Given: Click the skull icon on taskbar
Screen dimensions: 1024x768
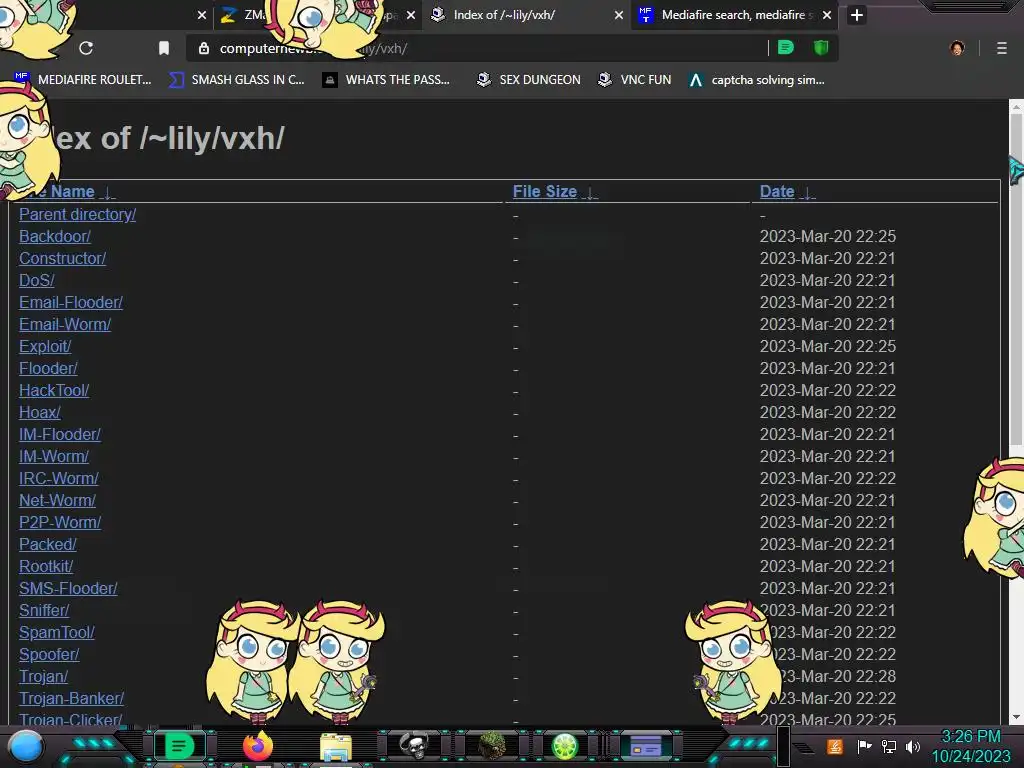Looking at the screenshot, I should coord(413,746).
